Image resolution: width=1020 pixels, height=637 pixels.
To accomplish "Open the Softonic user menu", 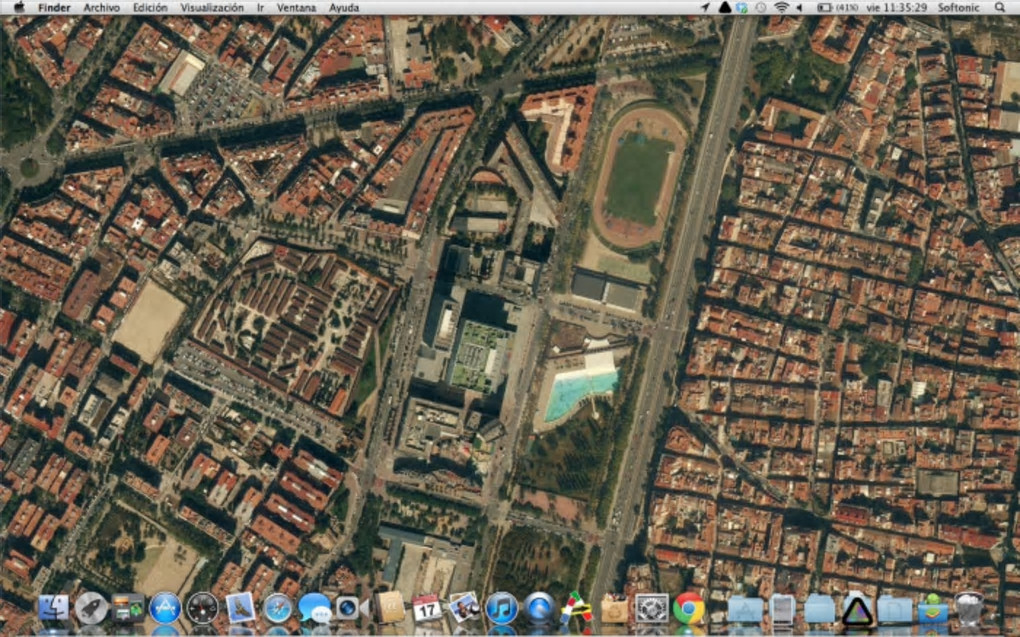I will point(958,8).
